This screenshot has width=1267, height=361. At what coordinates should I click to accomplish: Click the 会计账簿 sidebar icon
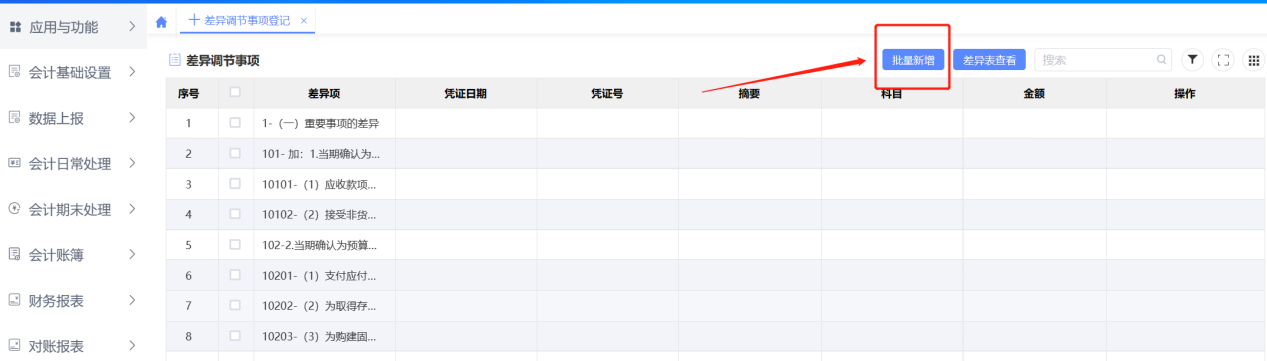point(15,255)
